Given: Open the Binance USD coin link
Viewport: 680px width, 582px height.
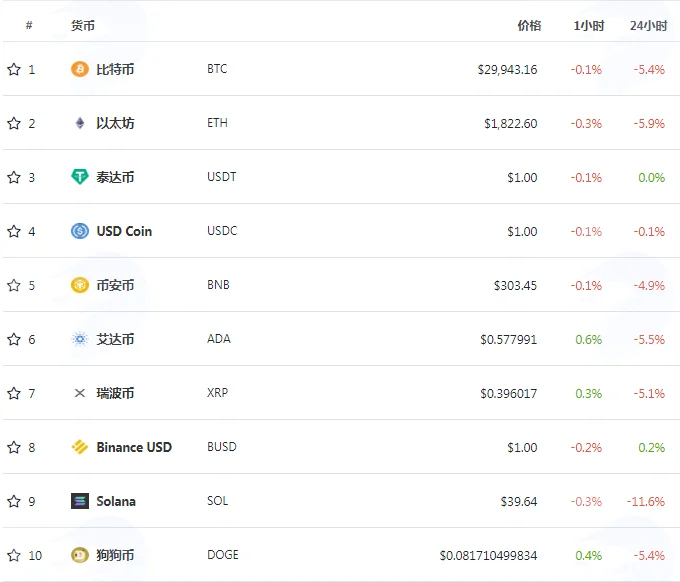Looking at the screenshot, I should pyautogui.click(x=134, y=447).
